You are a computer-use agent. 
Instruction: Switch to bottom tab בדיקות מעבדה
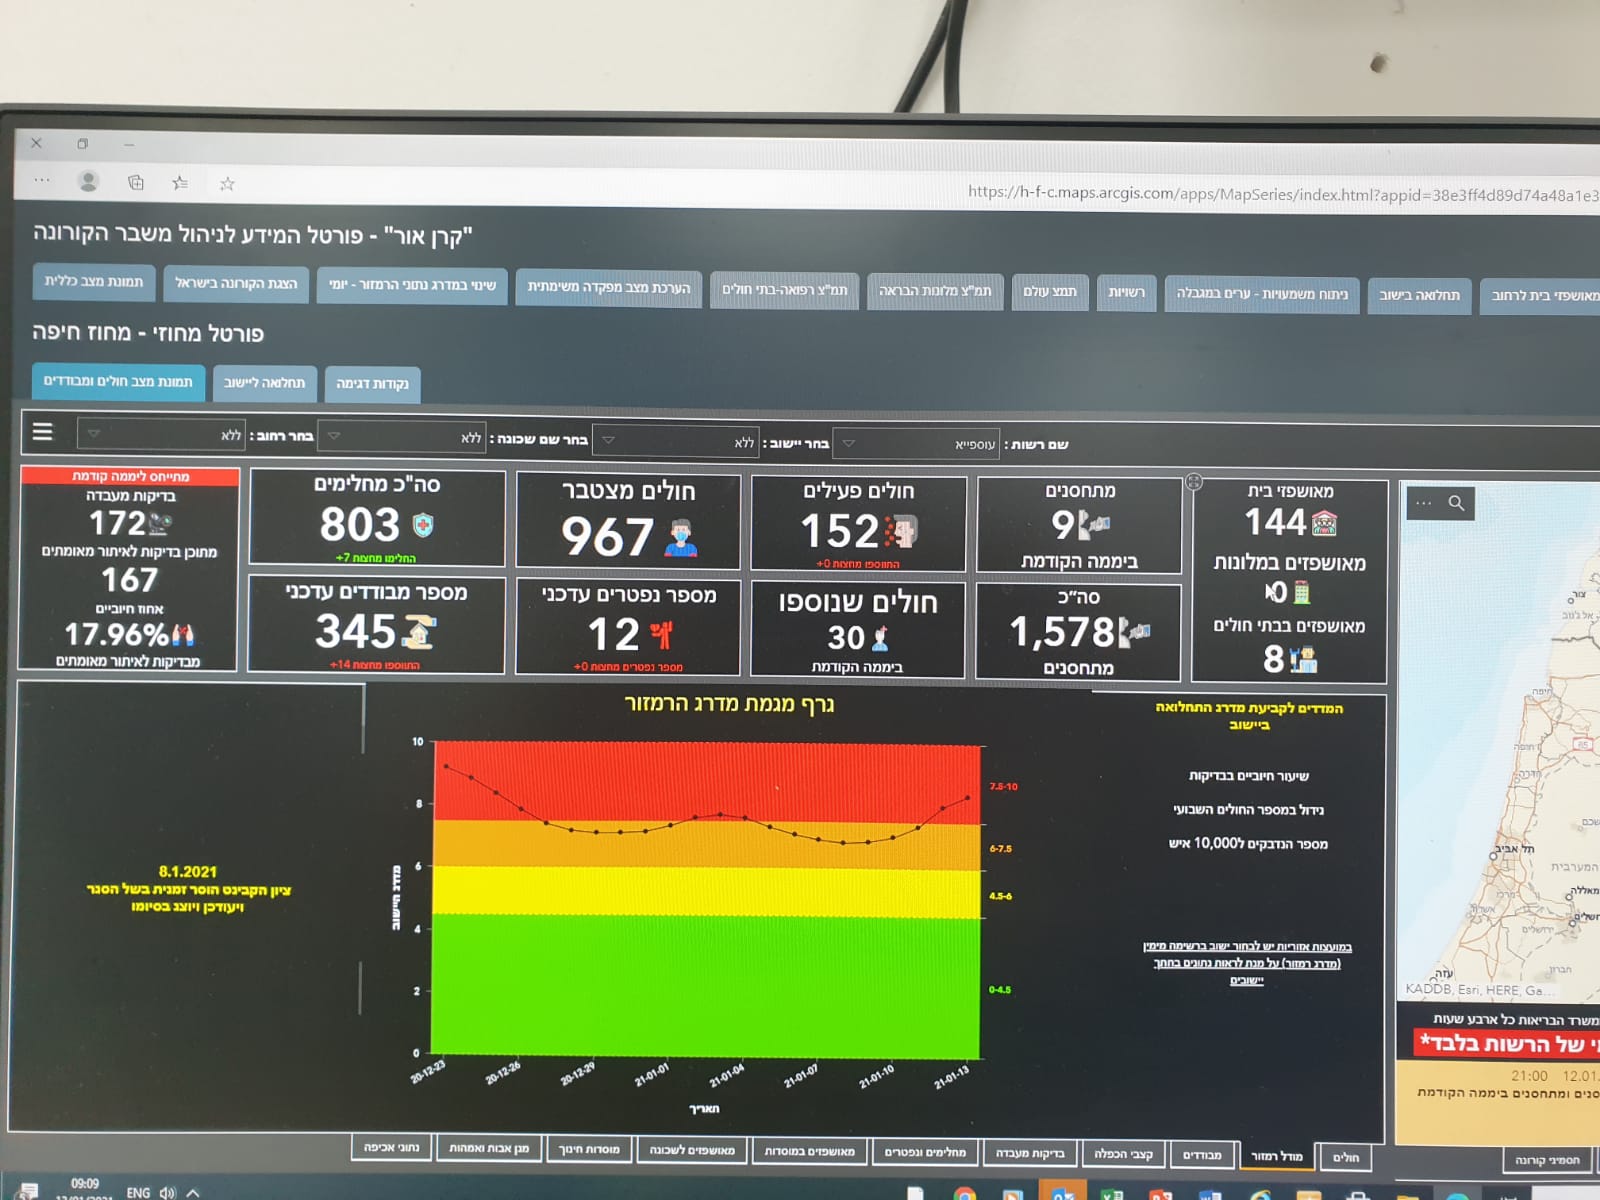point(1030,1153)
